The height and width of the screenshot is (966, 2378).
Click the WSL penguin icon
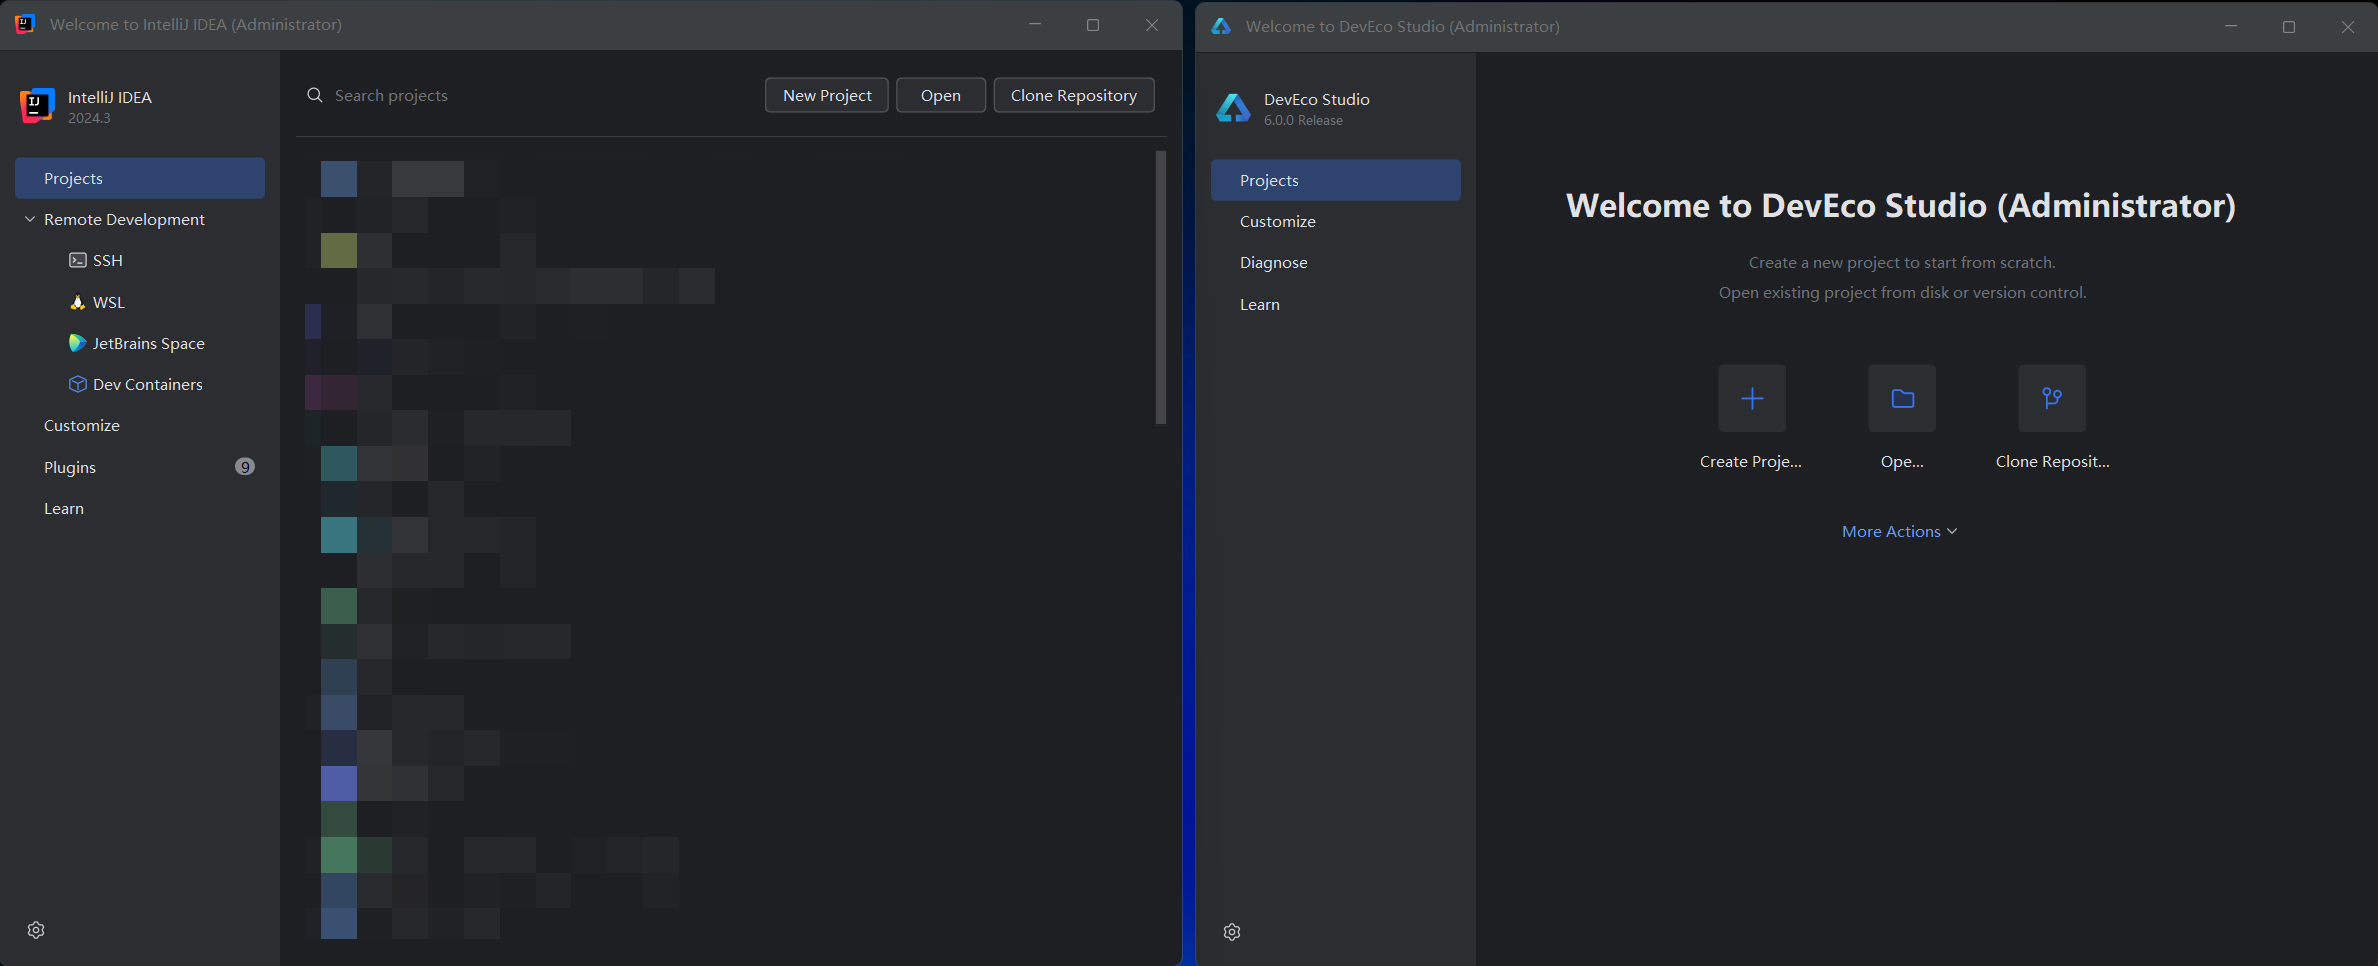pyautogui.click(x=77, y=302)
